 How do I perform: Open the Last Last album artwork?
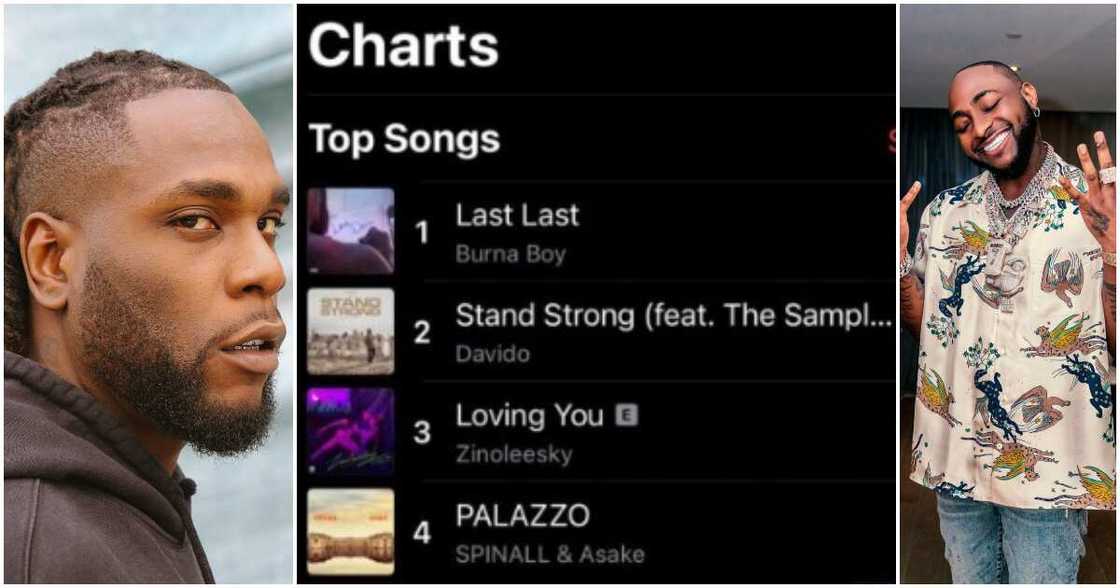(350, 231)
